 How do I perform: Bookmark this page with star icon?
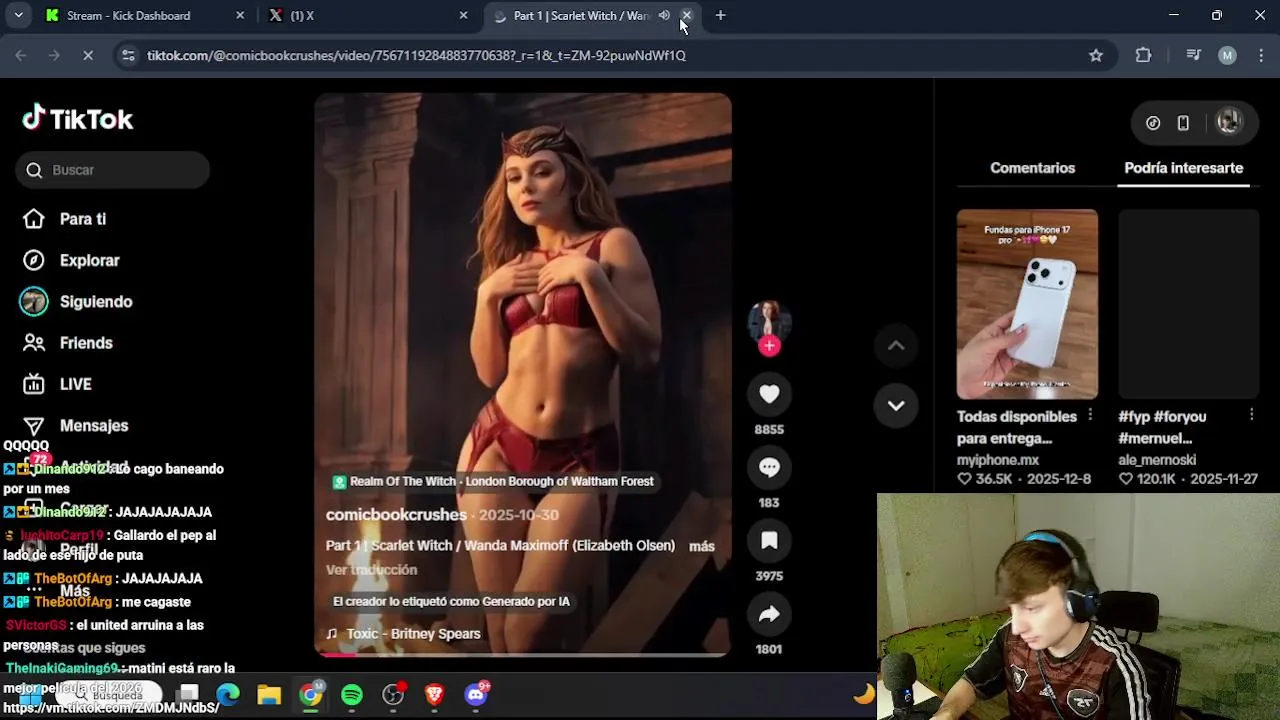1096,55
